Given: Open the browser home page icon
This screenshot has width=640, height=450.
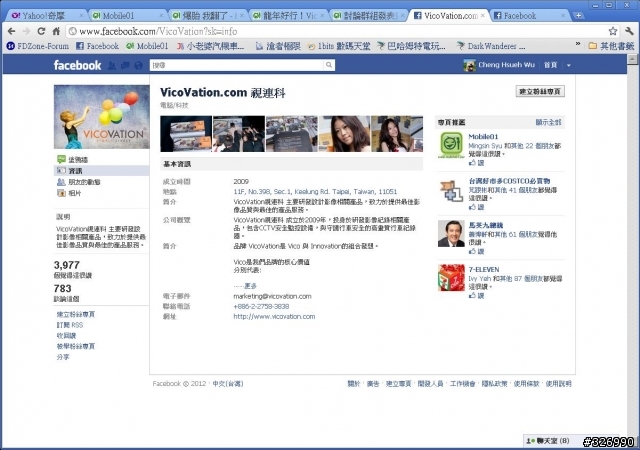Looking at the screenshot, I should tap(56, 31).
